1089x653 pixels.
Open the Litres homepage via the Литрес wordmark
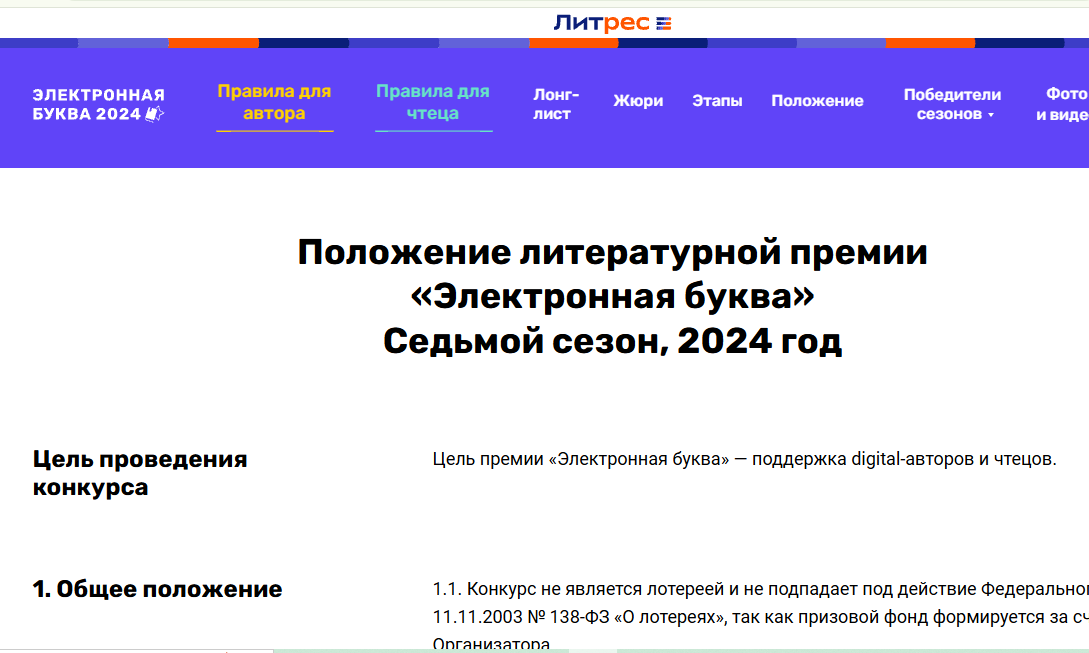[601, 20]
